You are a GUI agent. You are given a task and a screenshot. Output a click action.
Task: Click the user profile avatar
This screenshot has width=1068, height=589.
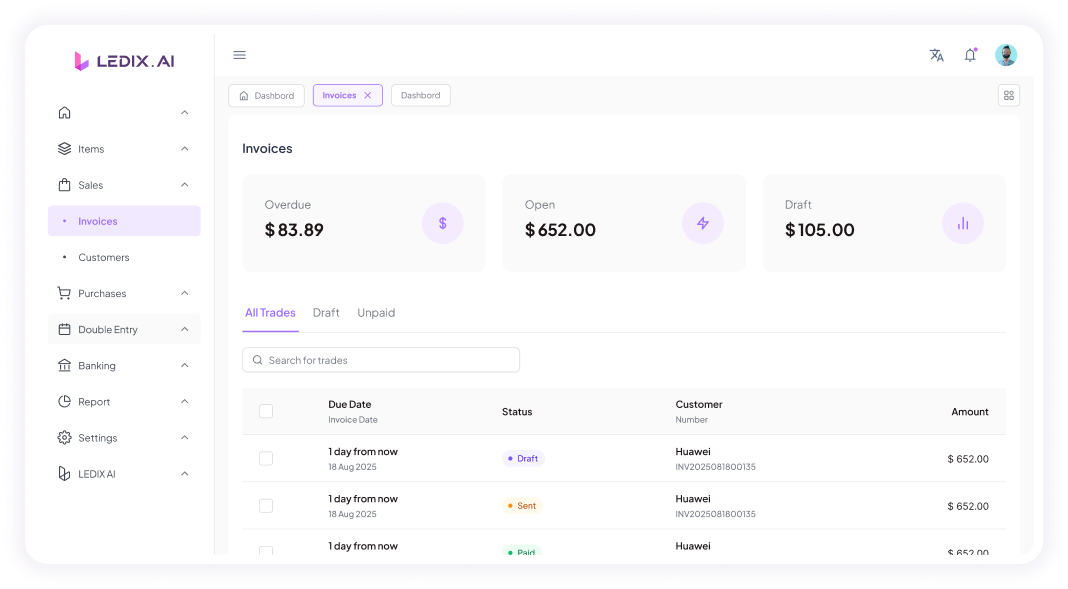(x=1005, y=55)
